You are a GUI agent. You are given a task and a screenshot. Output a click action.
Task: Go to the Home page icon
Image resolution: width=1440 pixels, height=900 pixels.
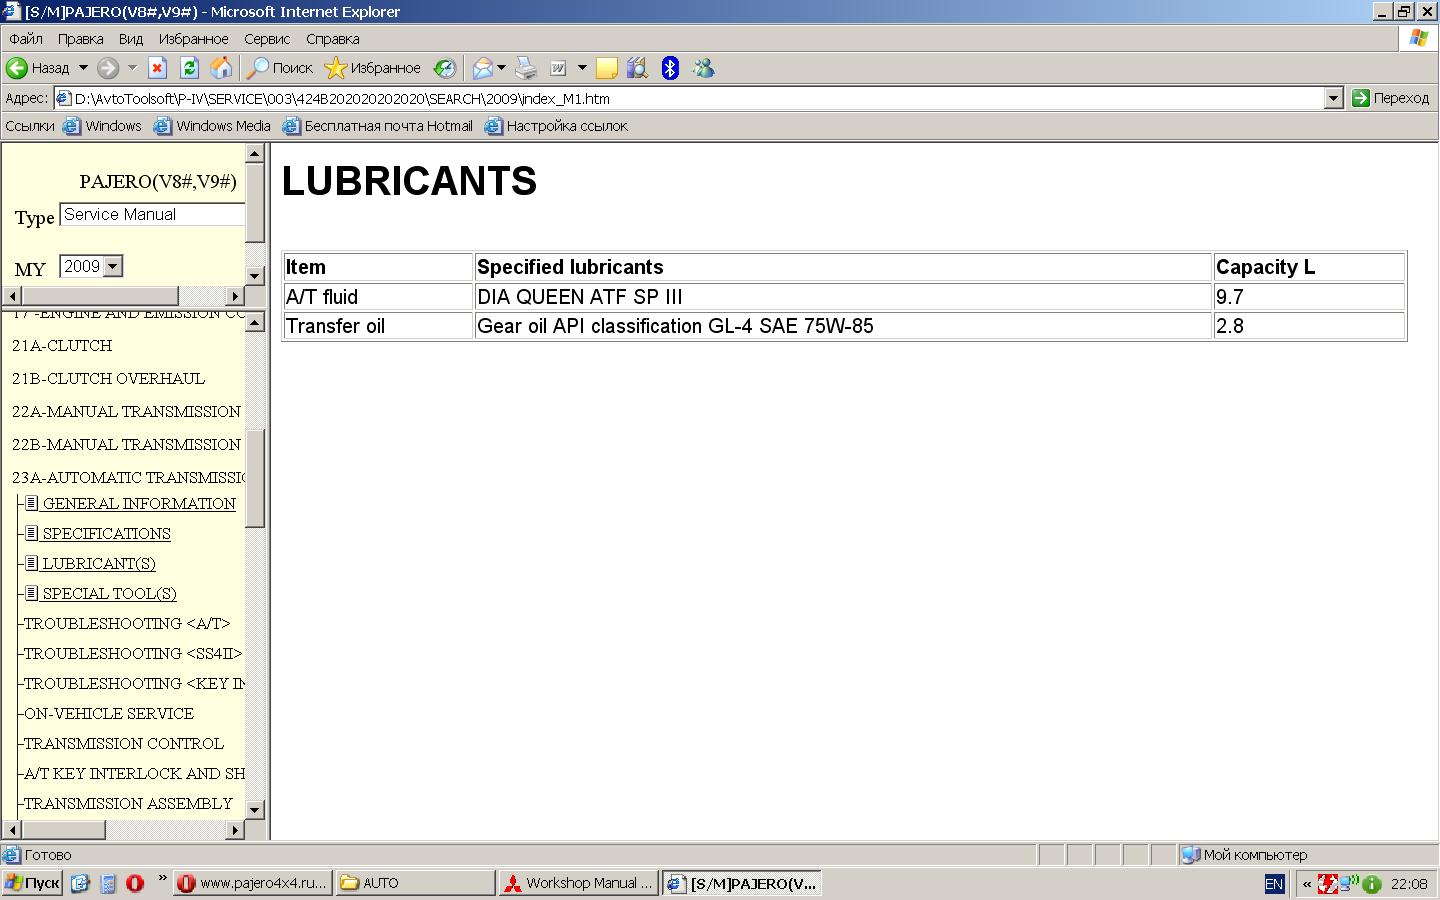click(221, 68)
